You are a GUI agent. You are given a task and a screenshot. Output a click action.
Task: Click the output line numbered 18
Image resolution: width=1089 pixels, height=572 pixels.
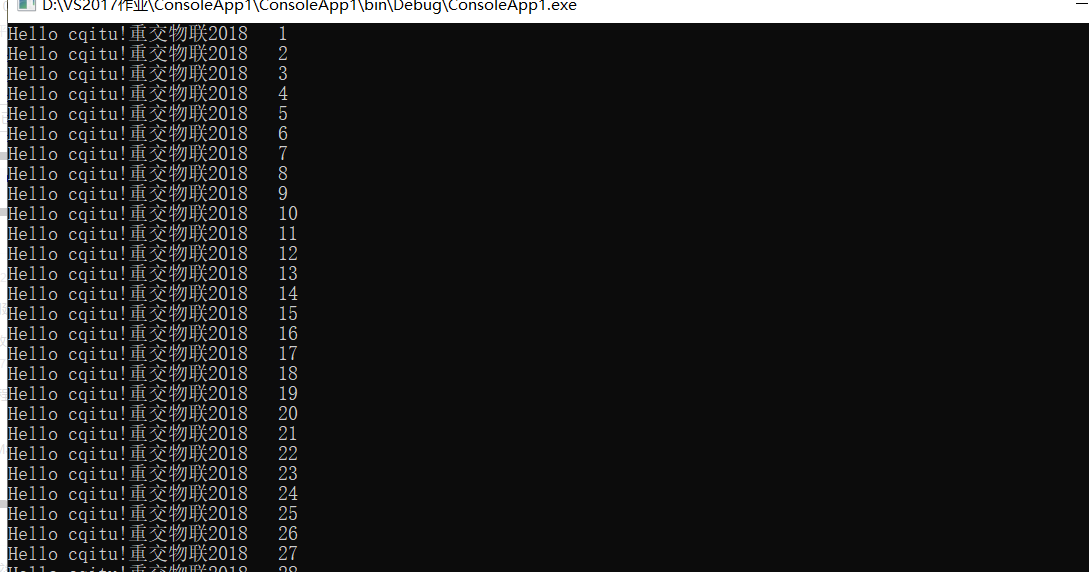(x=153, y=374)
